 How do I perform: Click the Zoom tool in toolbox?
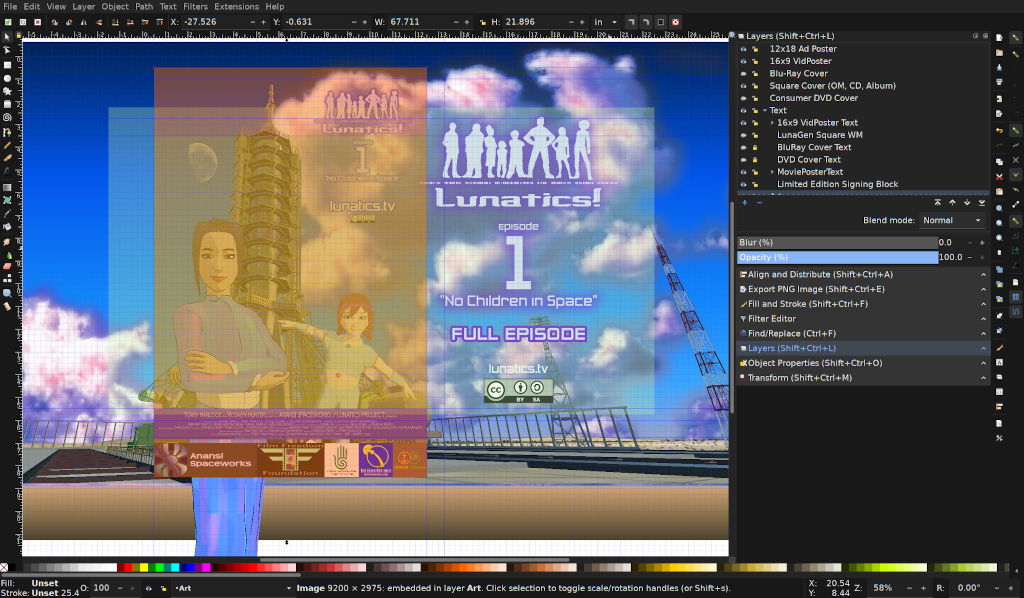coord(7,293)
